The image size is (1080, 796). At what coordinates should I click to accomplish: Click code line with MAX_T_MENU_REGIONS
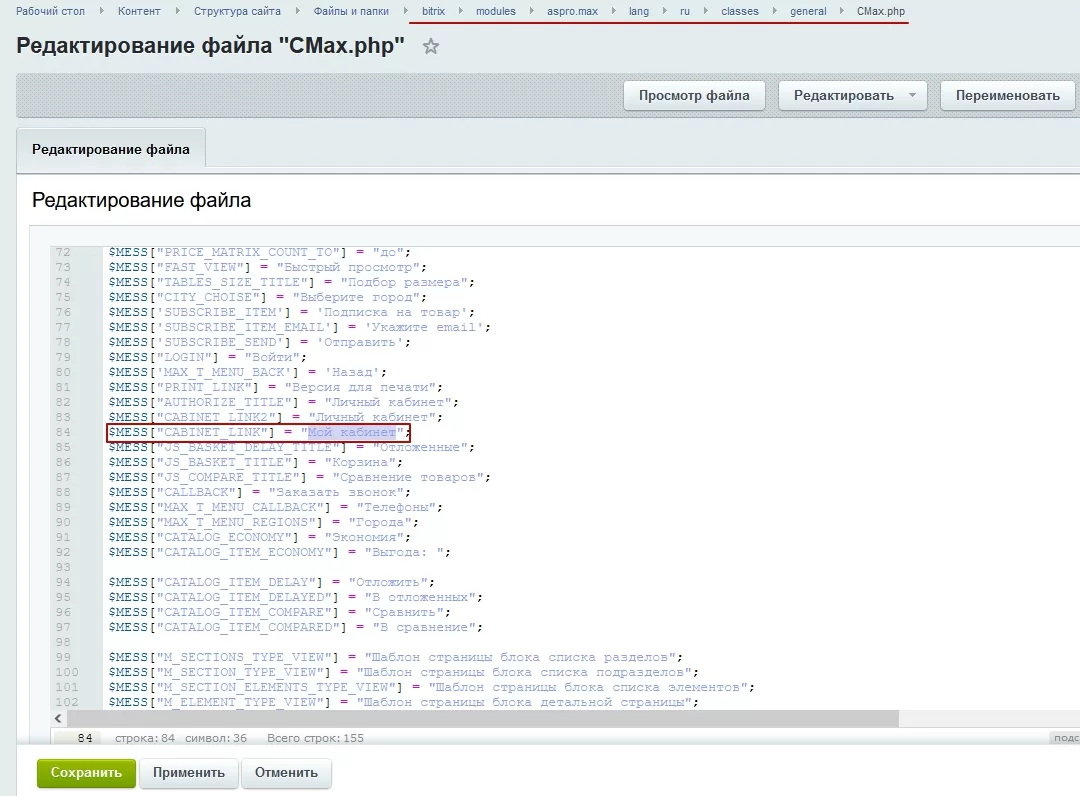263,523
